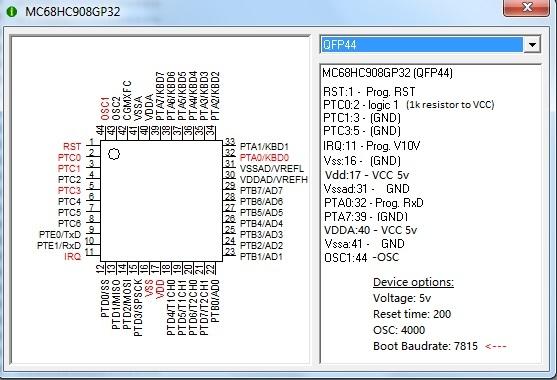Click the underlined 'Device options:' heading
The image size is (557, 380).
tap(413, 282)
